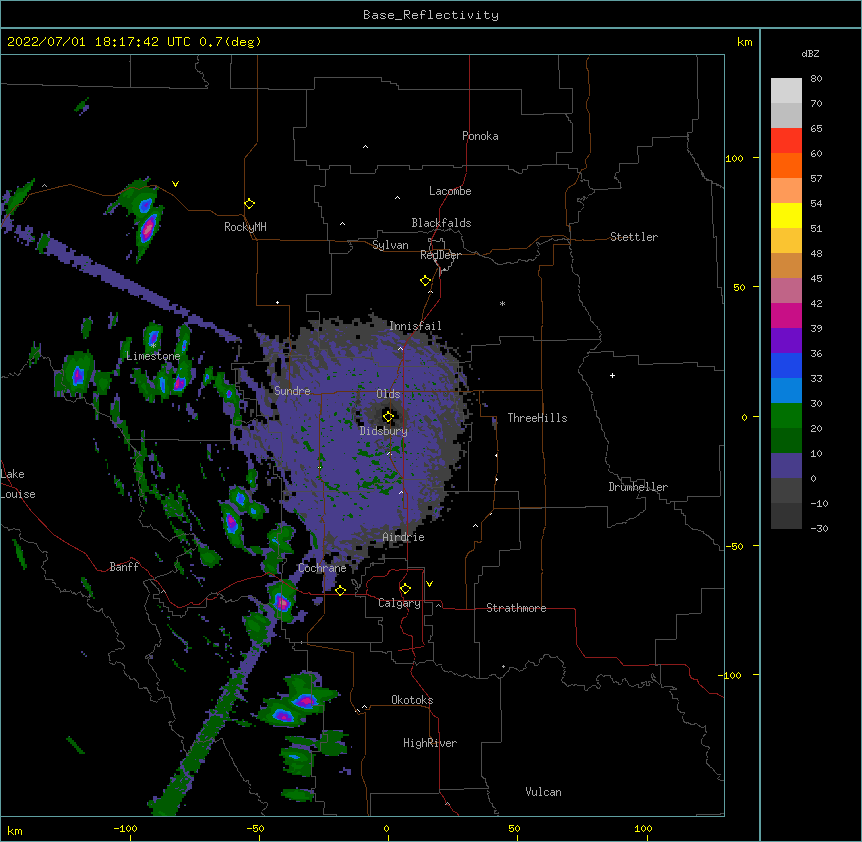862x842 pixels.
Task: Click the -50 tick label on right axis
Action: point(734,546)
